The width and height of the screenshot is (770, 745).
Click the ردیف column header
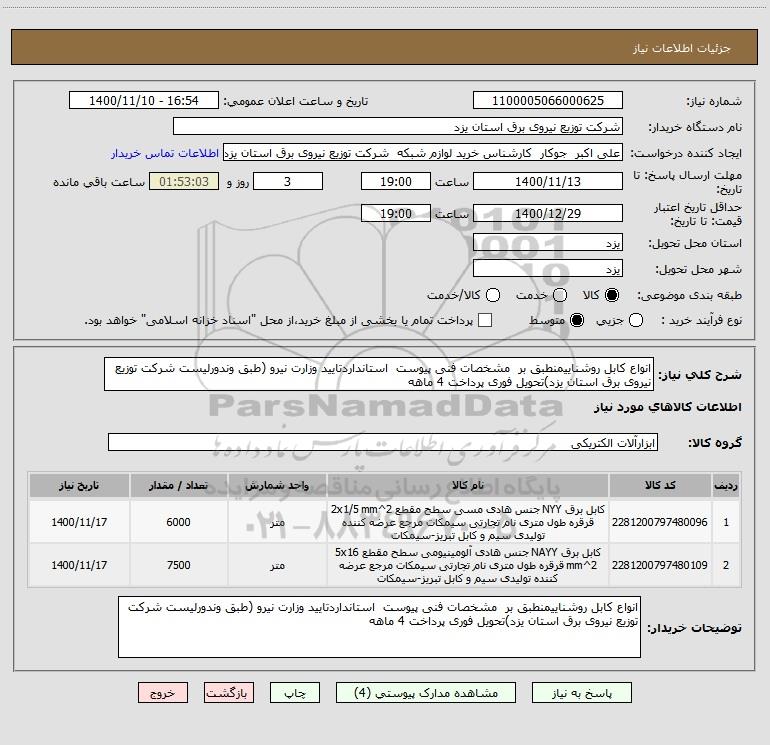(726, 485)
